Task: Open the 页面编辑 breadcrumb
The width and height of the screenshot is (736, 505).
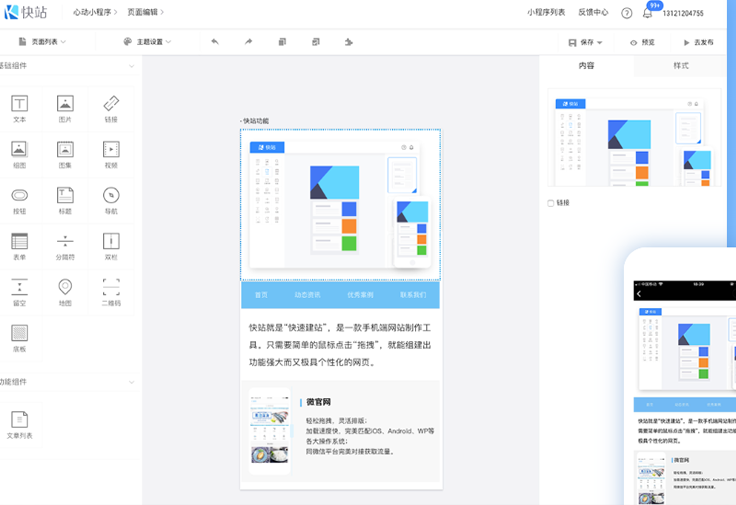Action: coord(146,12)
